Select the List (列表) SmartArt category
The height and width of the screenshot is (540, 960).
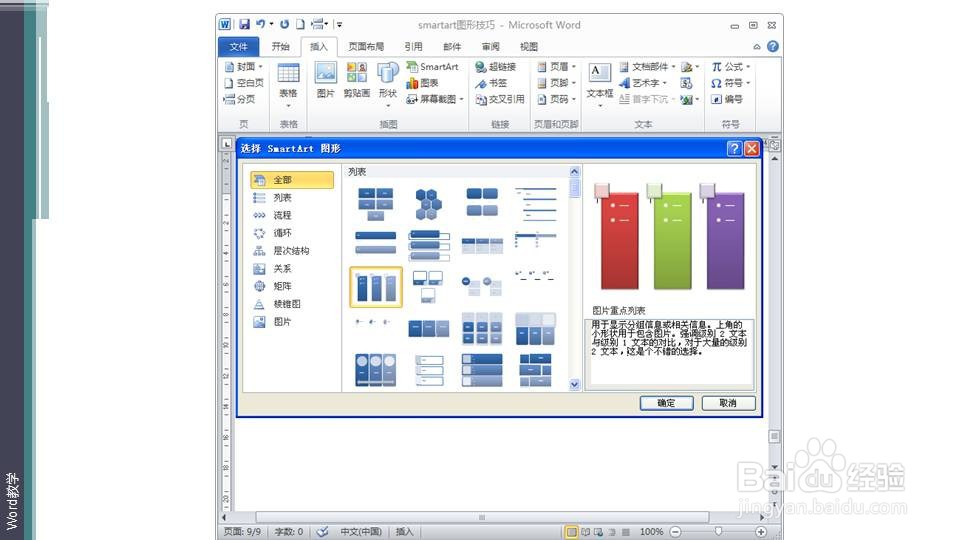coord(292,198)
